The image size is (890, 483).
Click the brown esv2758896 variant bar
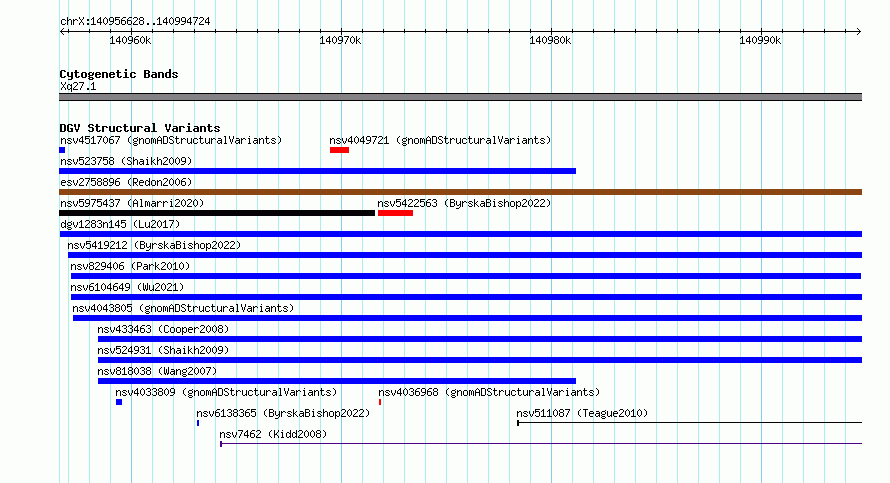460,192
